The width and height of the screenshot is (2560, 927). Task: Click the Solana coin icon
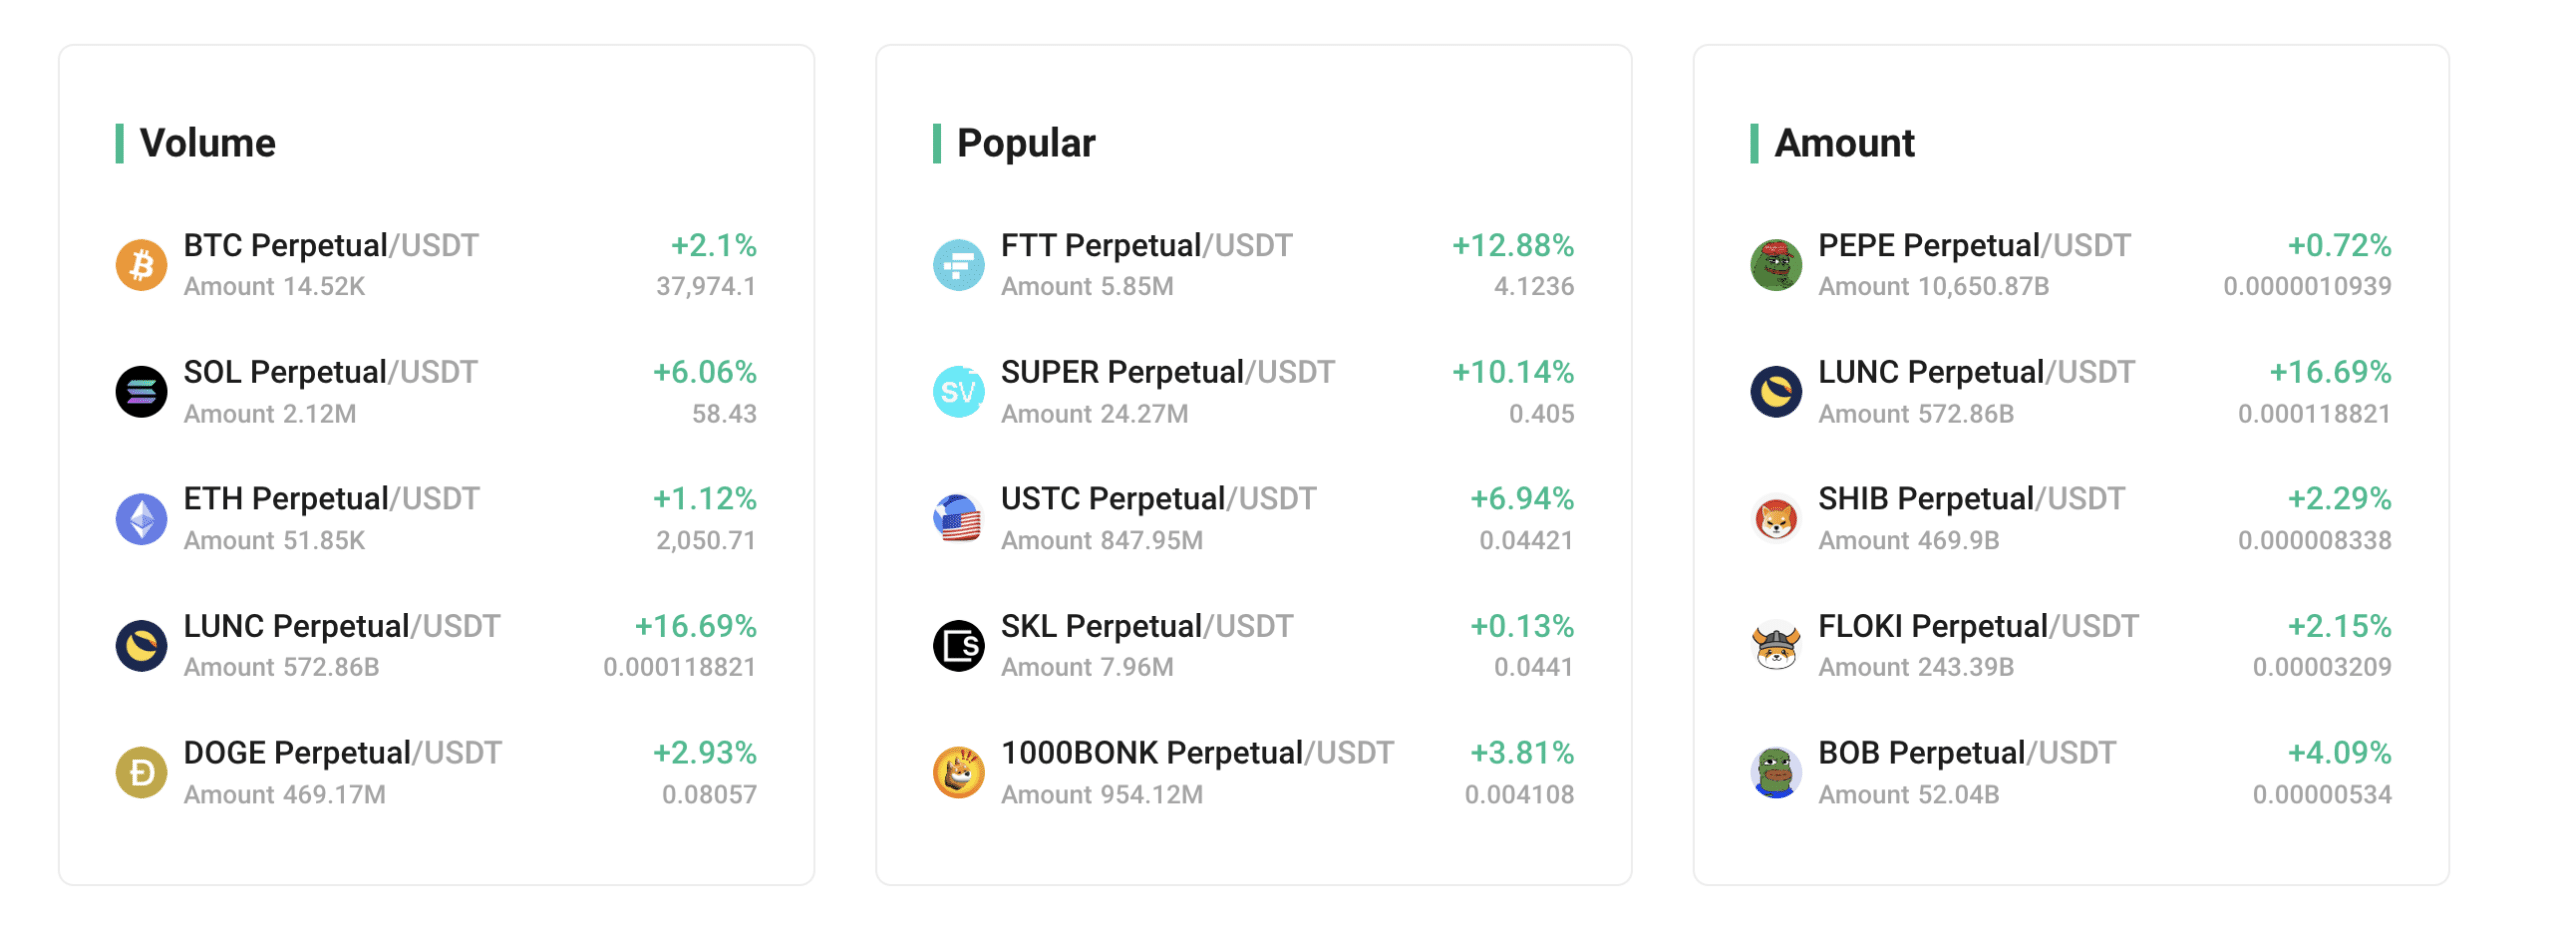(141, 392)
